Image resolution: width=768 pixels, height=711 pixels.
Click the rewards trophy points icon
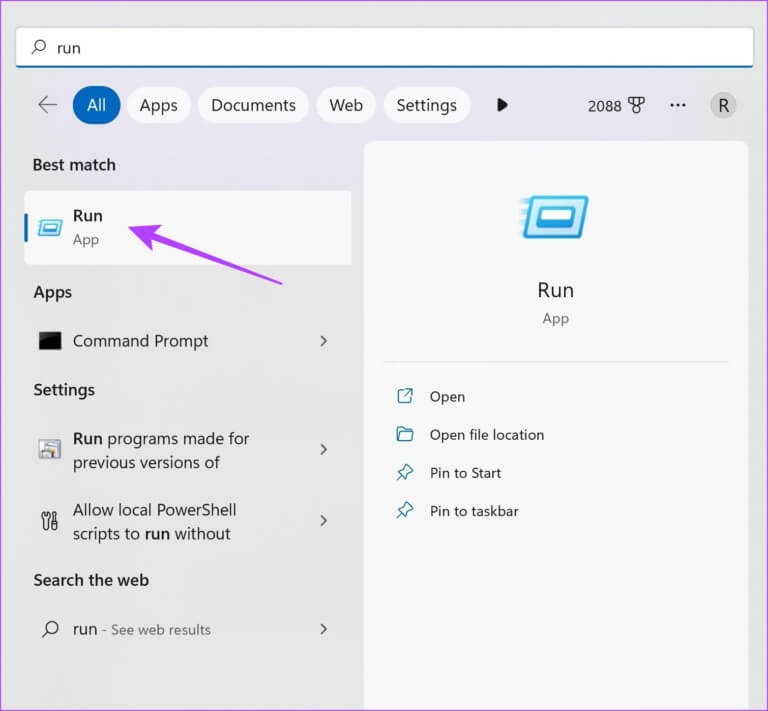click(x=636, y=105)
